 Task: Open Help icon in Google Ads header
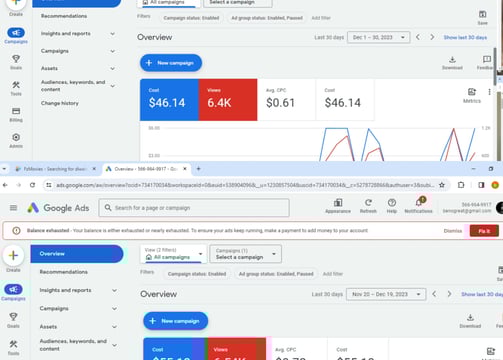point(392,203)
